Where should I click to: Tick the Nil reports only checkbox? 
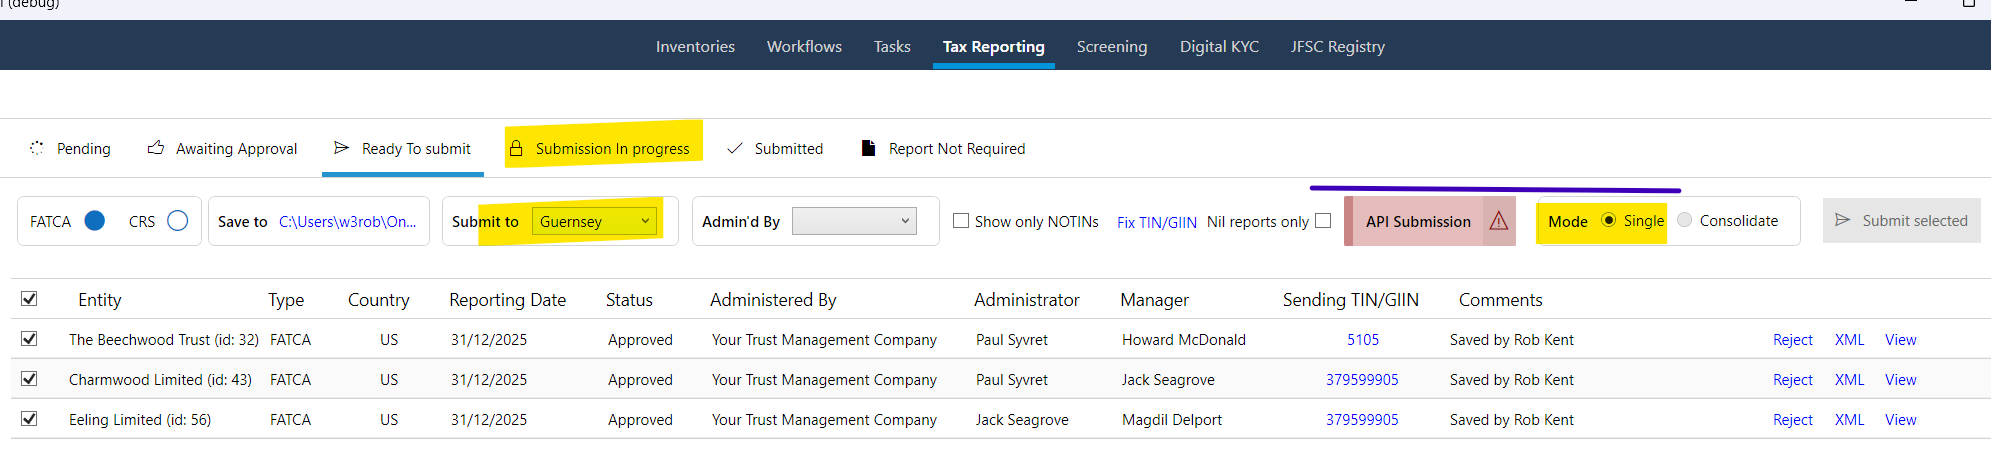(x=1323, y=221)
